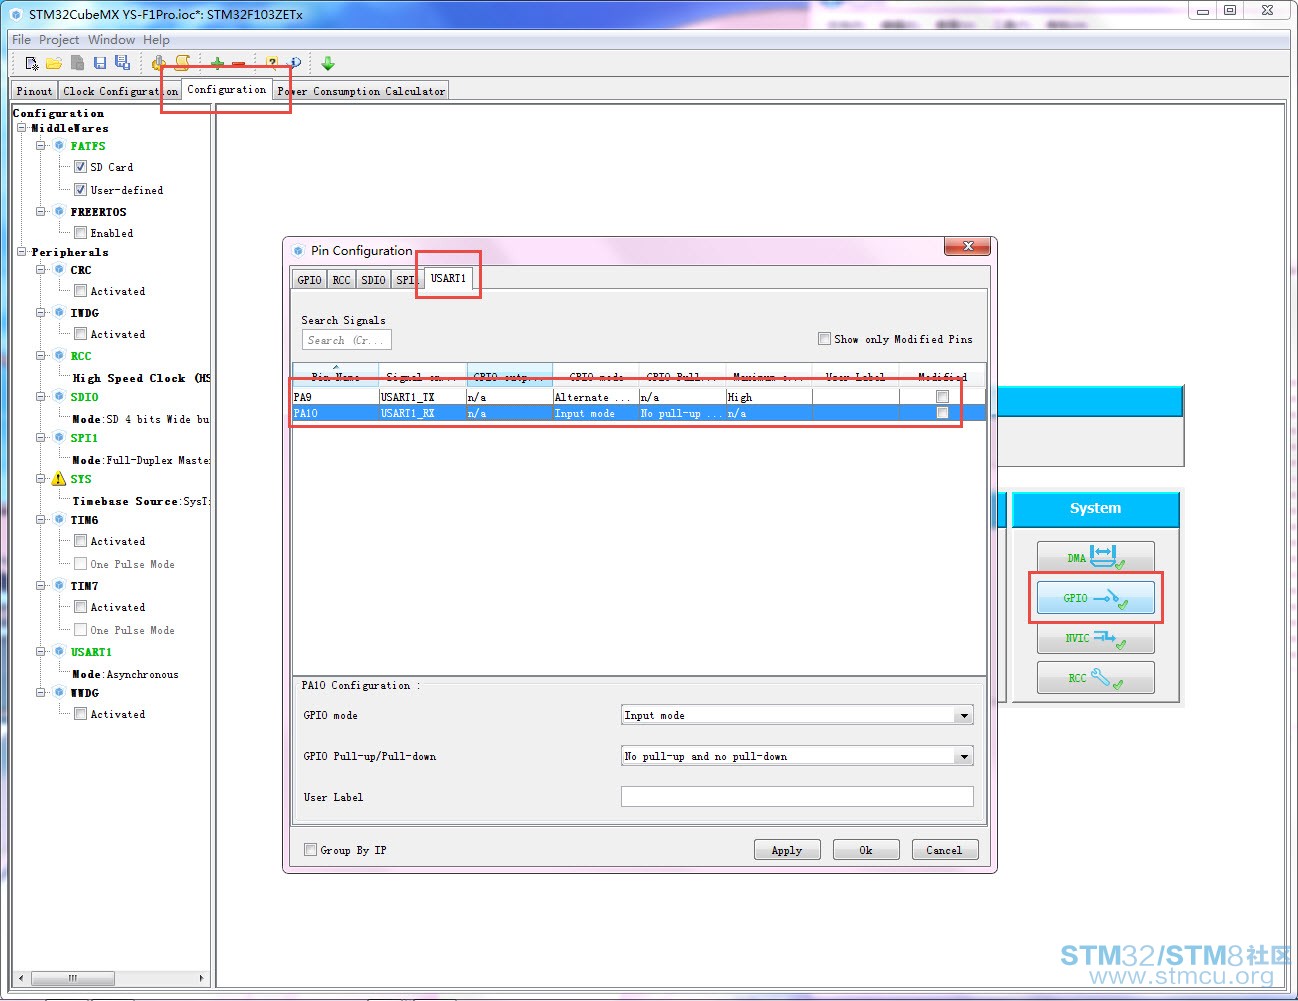The height and width of the screenshot is (1001, 1298).
Task: Open the DMA system configuration button
Action: point(1095,557)
